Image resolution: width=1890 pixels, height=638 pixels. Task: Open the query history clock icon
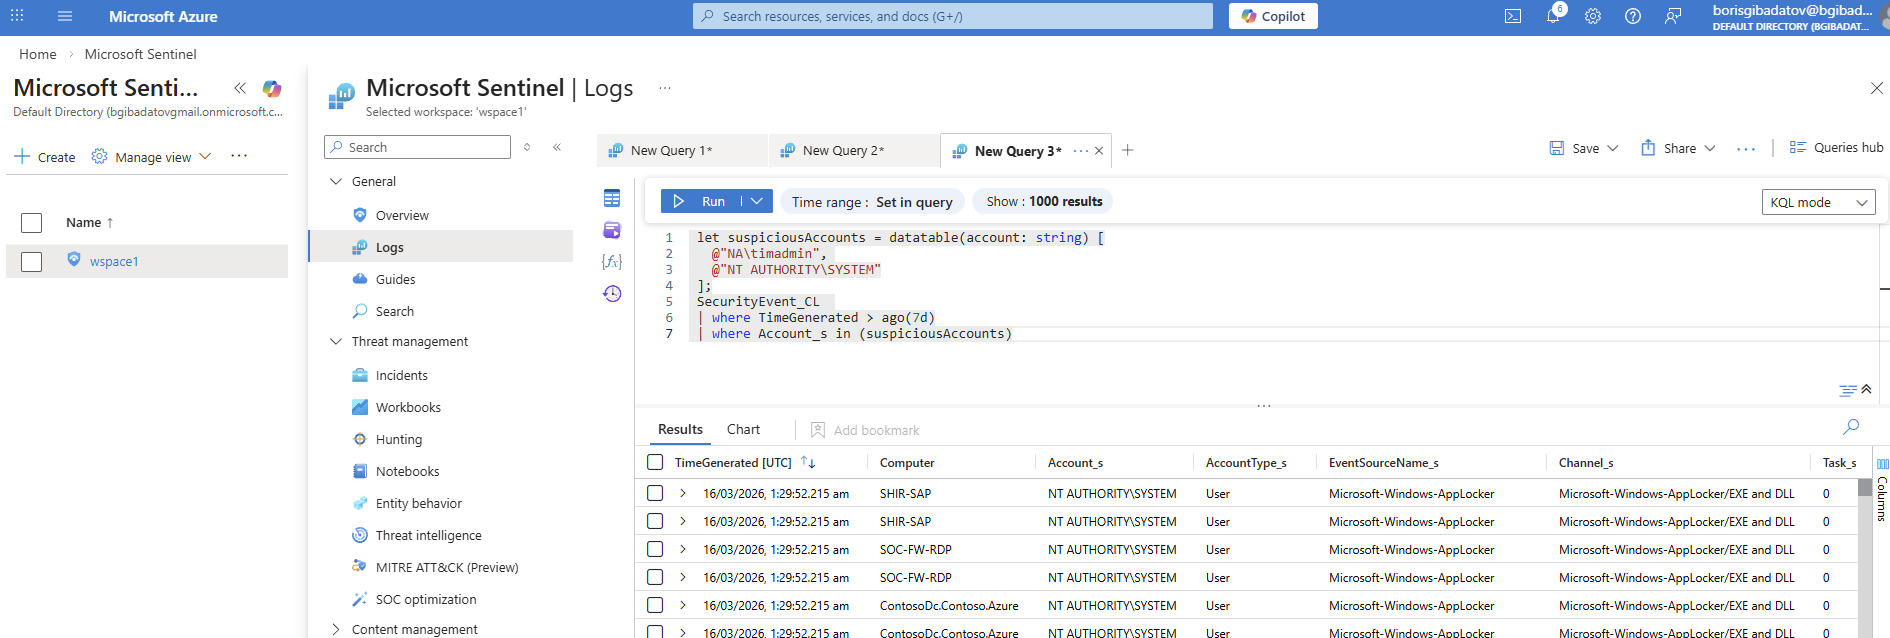coord(612,293)
